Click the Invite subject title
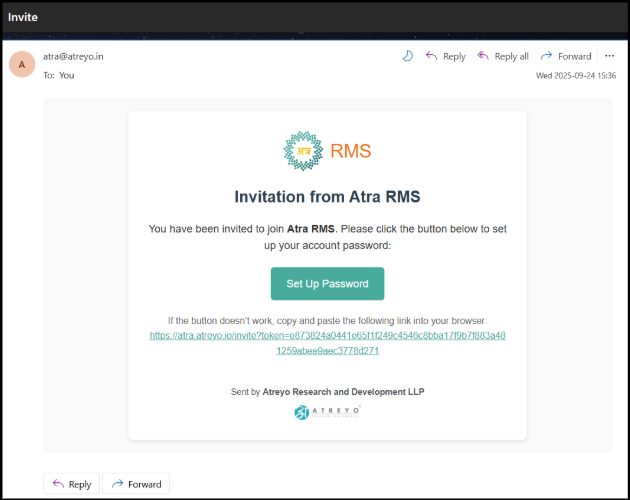The width and height of the screenshot is (630, 500). pos(23,17)
